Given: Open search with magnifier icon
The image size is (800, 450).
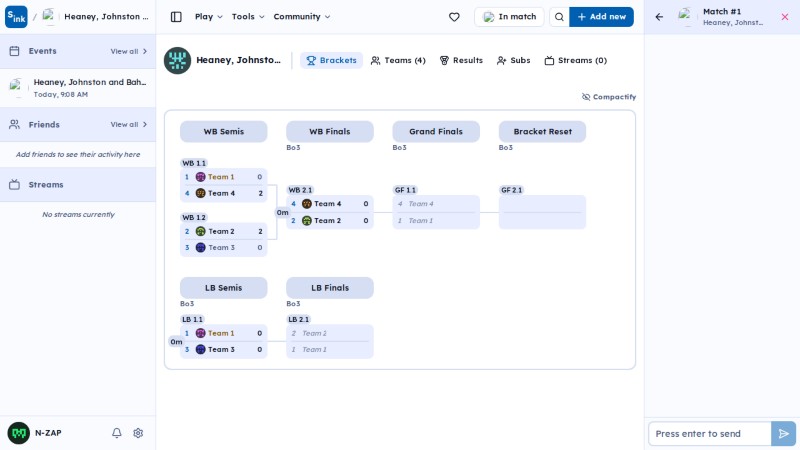Looking at the screenshot, I should (559, 17).
